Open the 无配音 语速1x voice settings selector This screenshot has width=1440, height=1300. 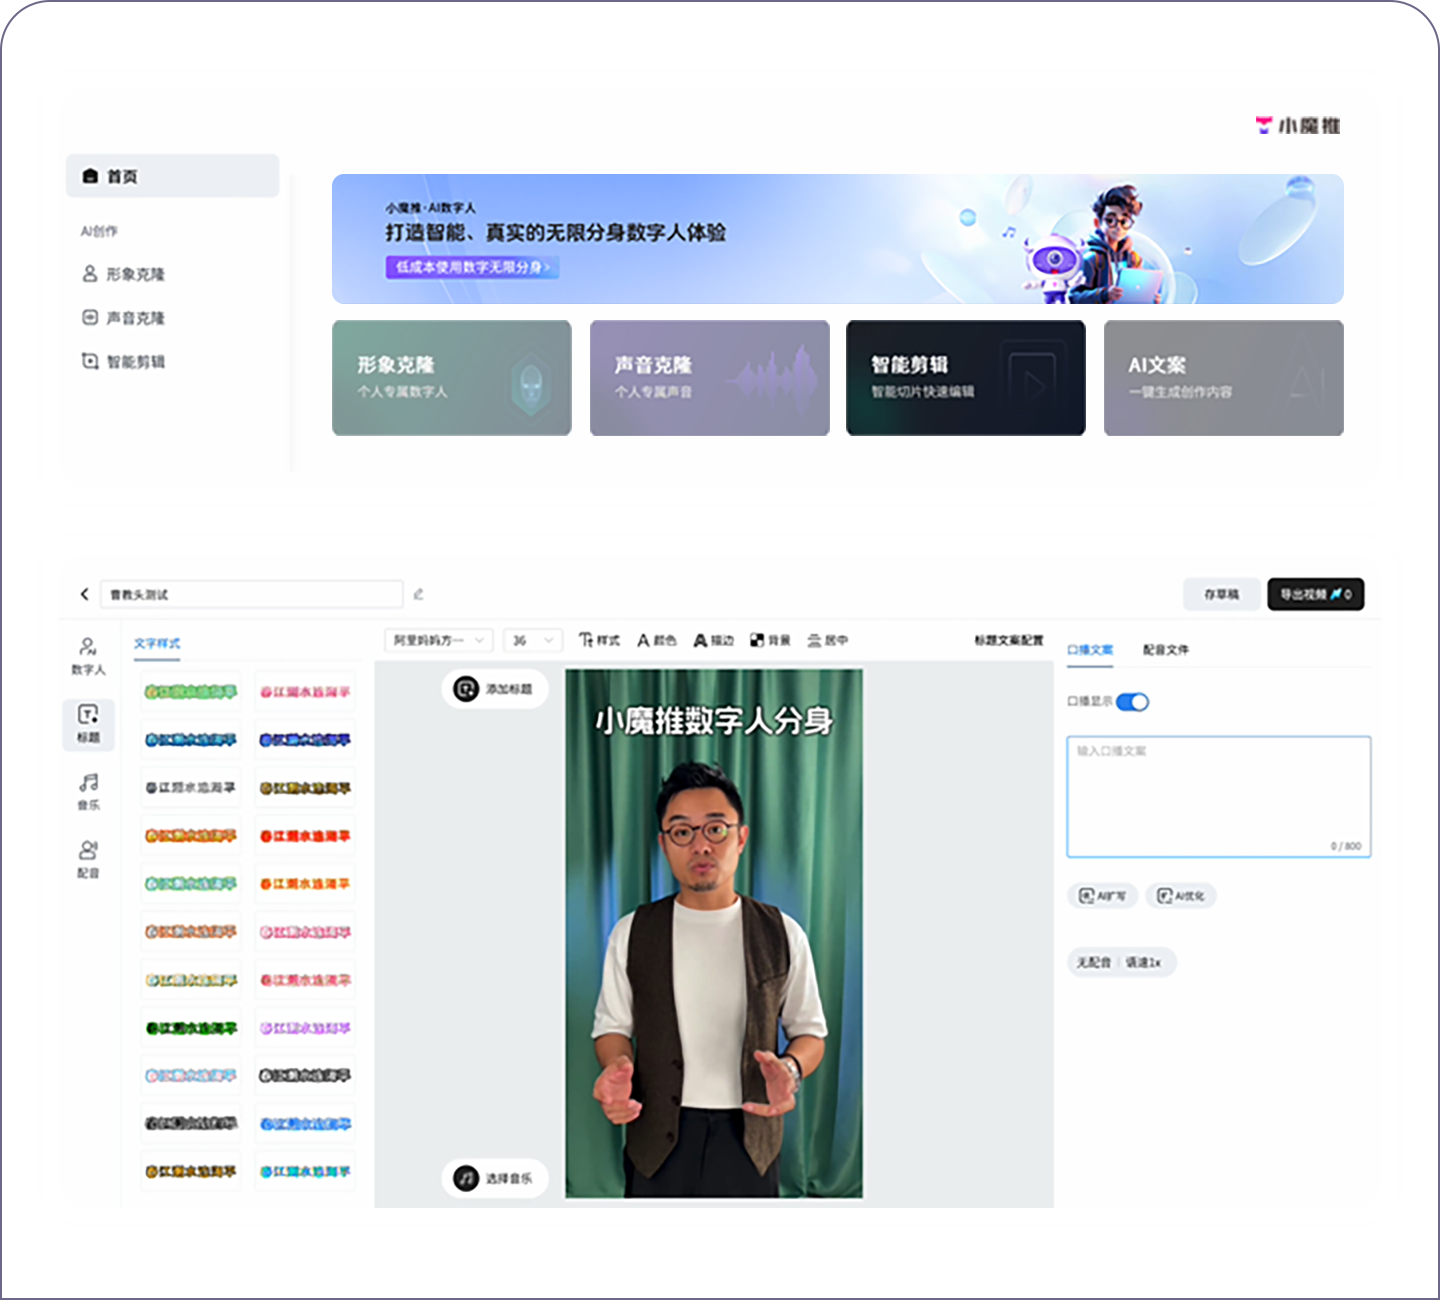click(x=1120, y=962)
